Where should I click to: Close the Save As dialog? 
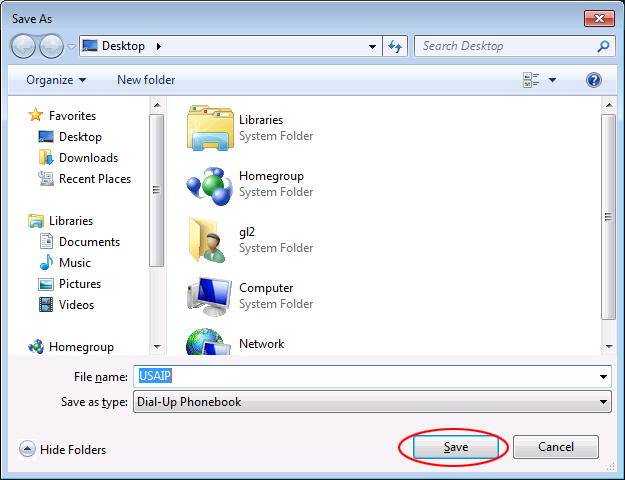click(599, 18)
